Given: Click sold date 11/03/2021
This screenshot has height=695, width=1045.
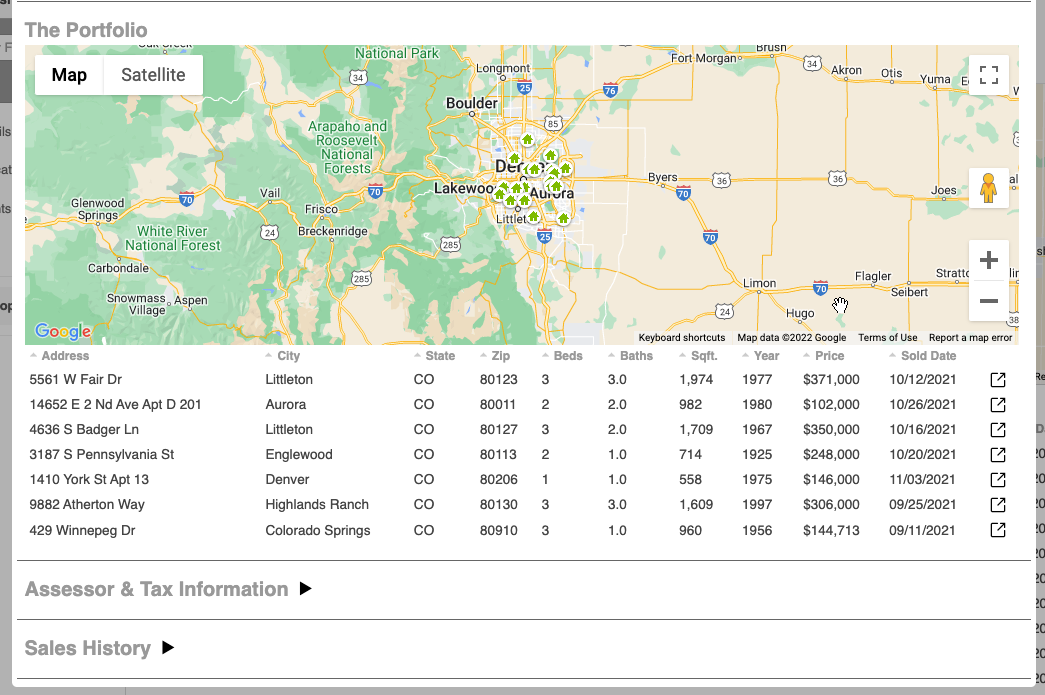Looking at the screenshot, I should [x=922, y=480].
